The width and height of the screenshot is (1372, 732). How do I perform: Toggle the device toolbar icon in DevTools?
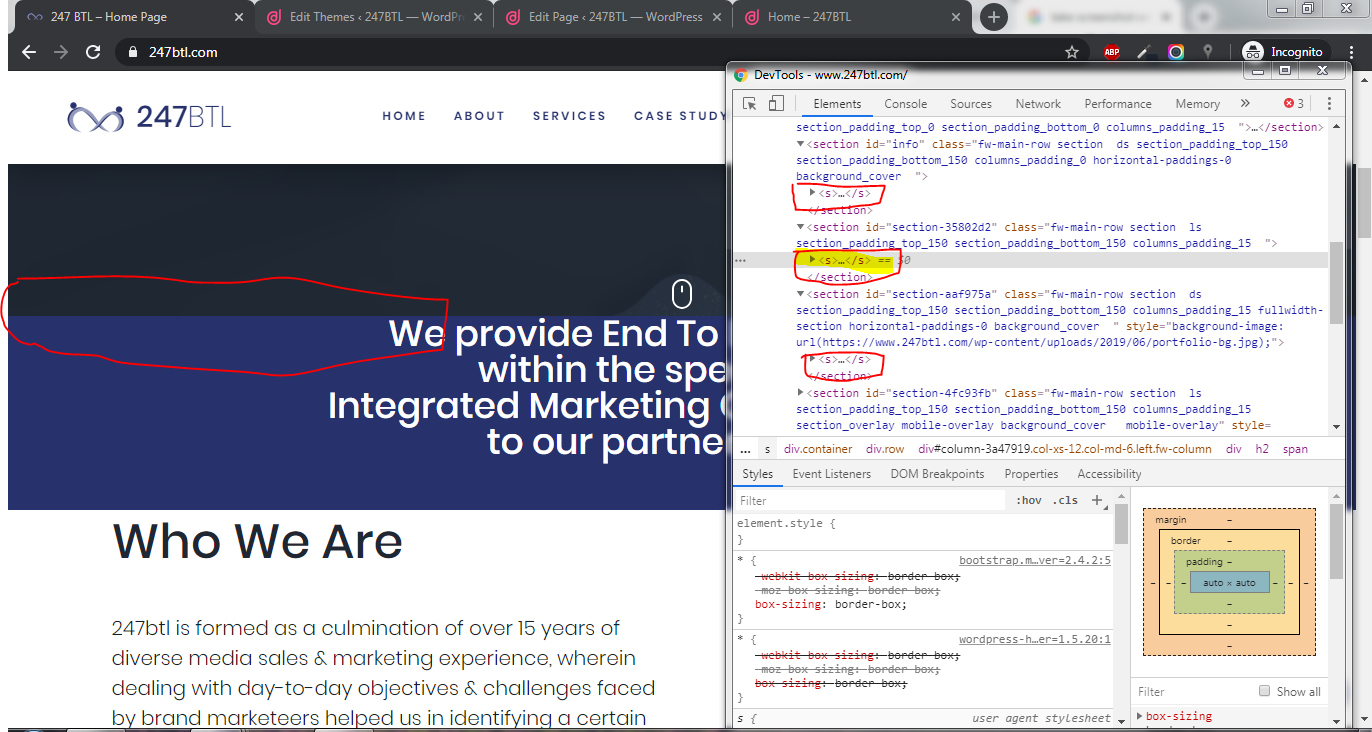click(x=776, y=104)
